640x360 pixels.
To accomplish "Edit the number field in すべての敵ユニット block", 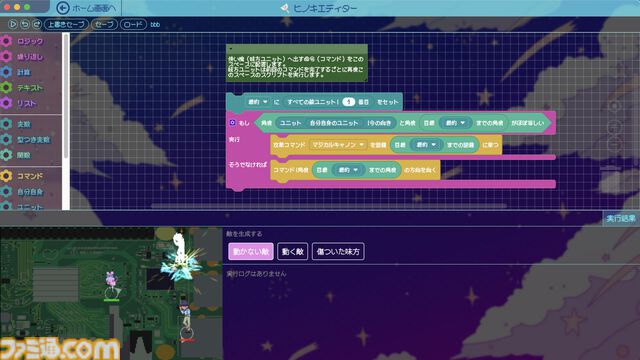I will 348,102.
